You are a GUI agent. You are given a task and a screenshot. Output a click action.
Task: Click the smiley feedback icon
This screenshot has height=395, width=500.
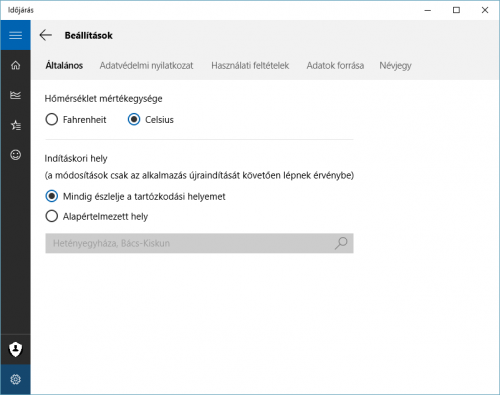coord(15,155)
